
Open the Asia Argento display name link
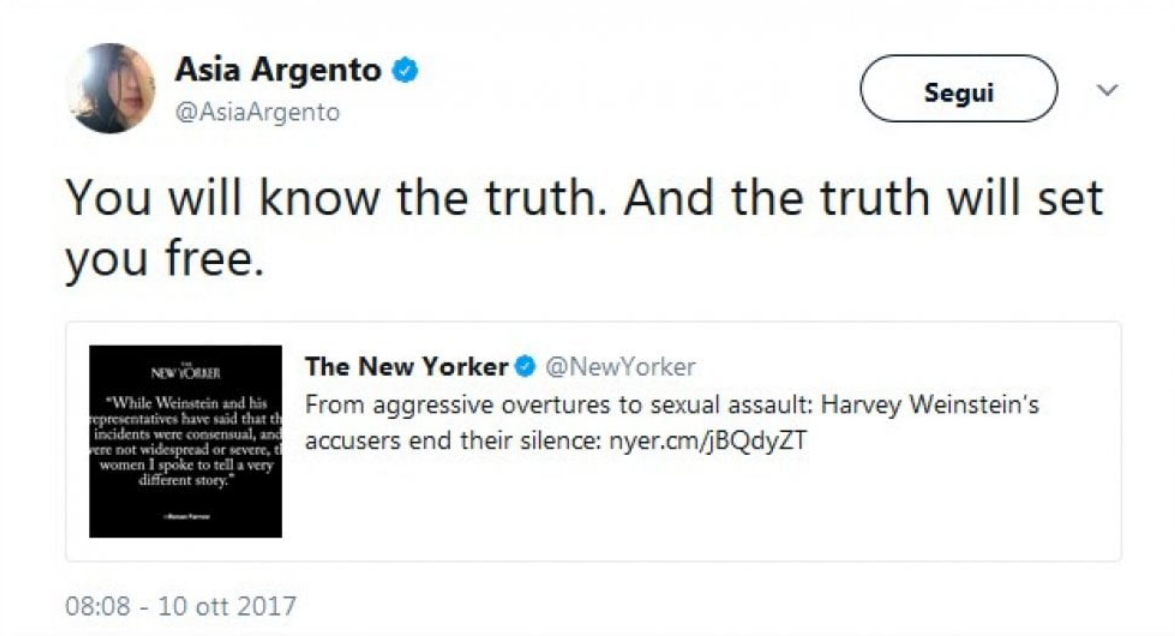(x=278, y=70)
